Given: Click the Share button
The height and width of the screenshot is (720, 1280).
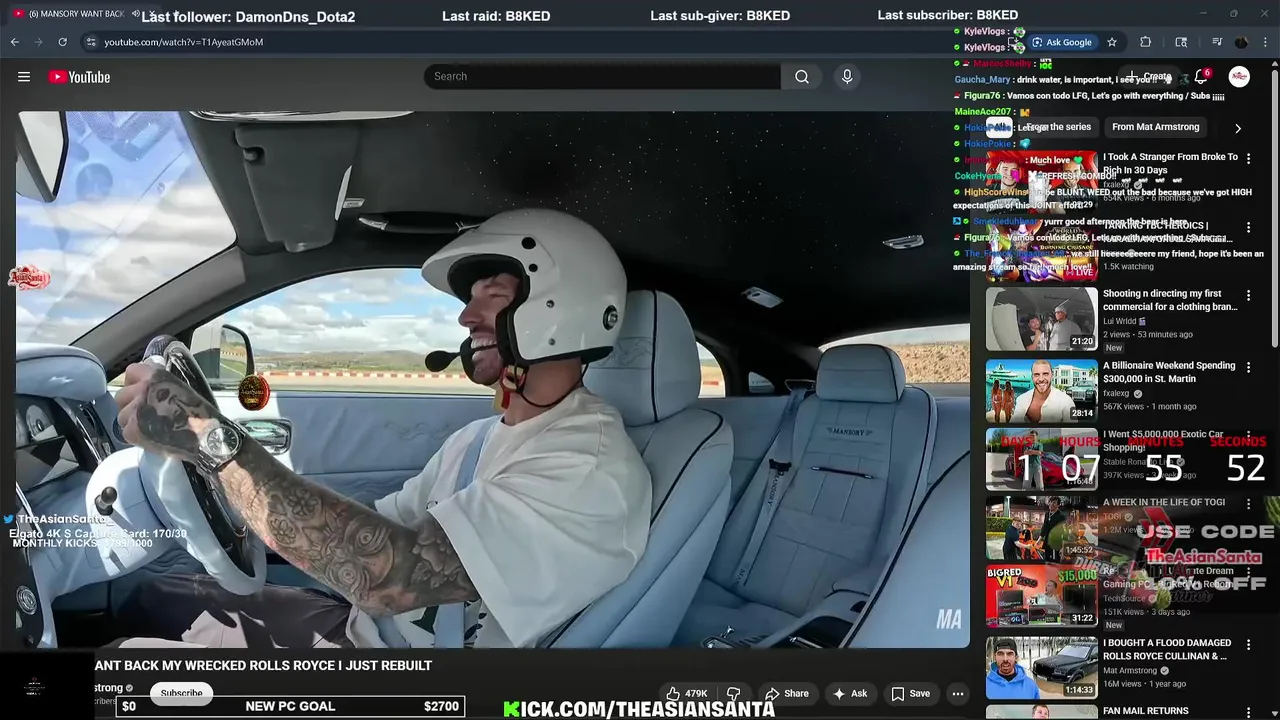Looking at the screenshot, I should click(786, 693).
